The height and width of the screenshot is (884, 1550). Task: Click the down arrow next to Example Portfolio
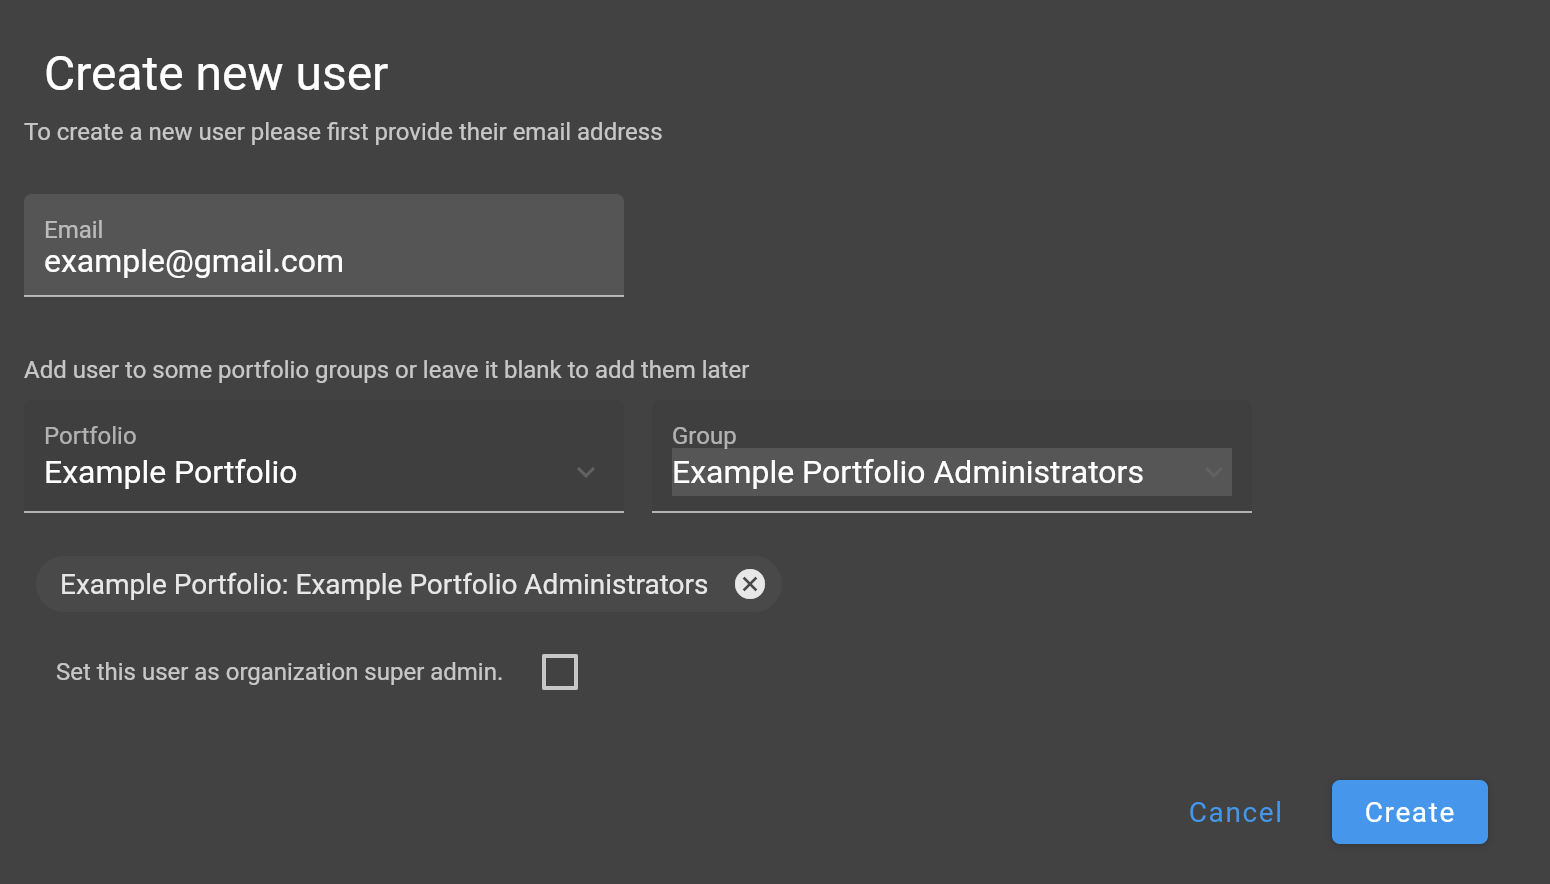585,473
